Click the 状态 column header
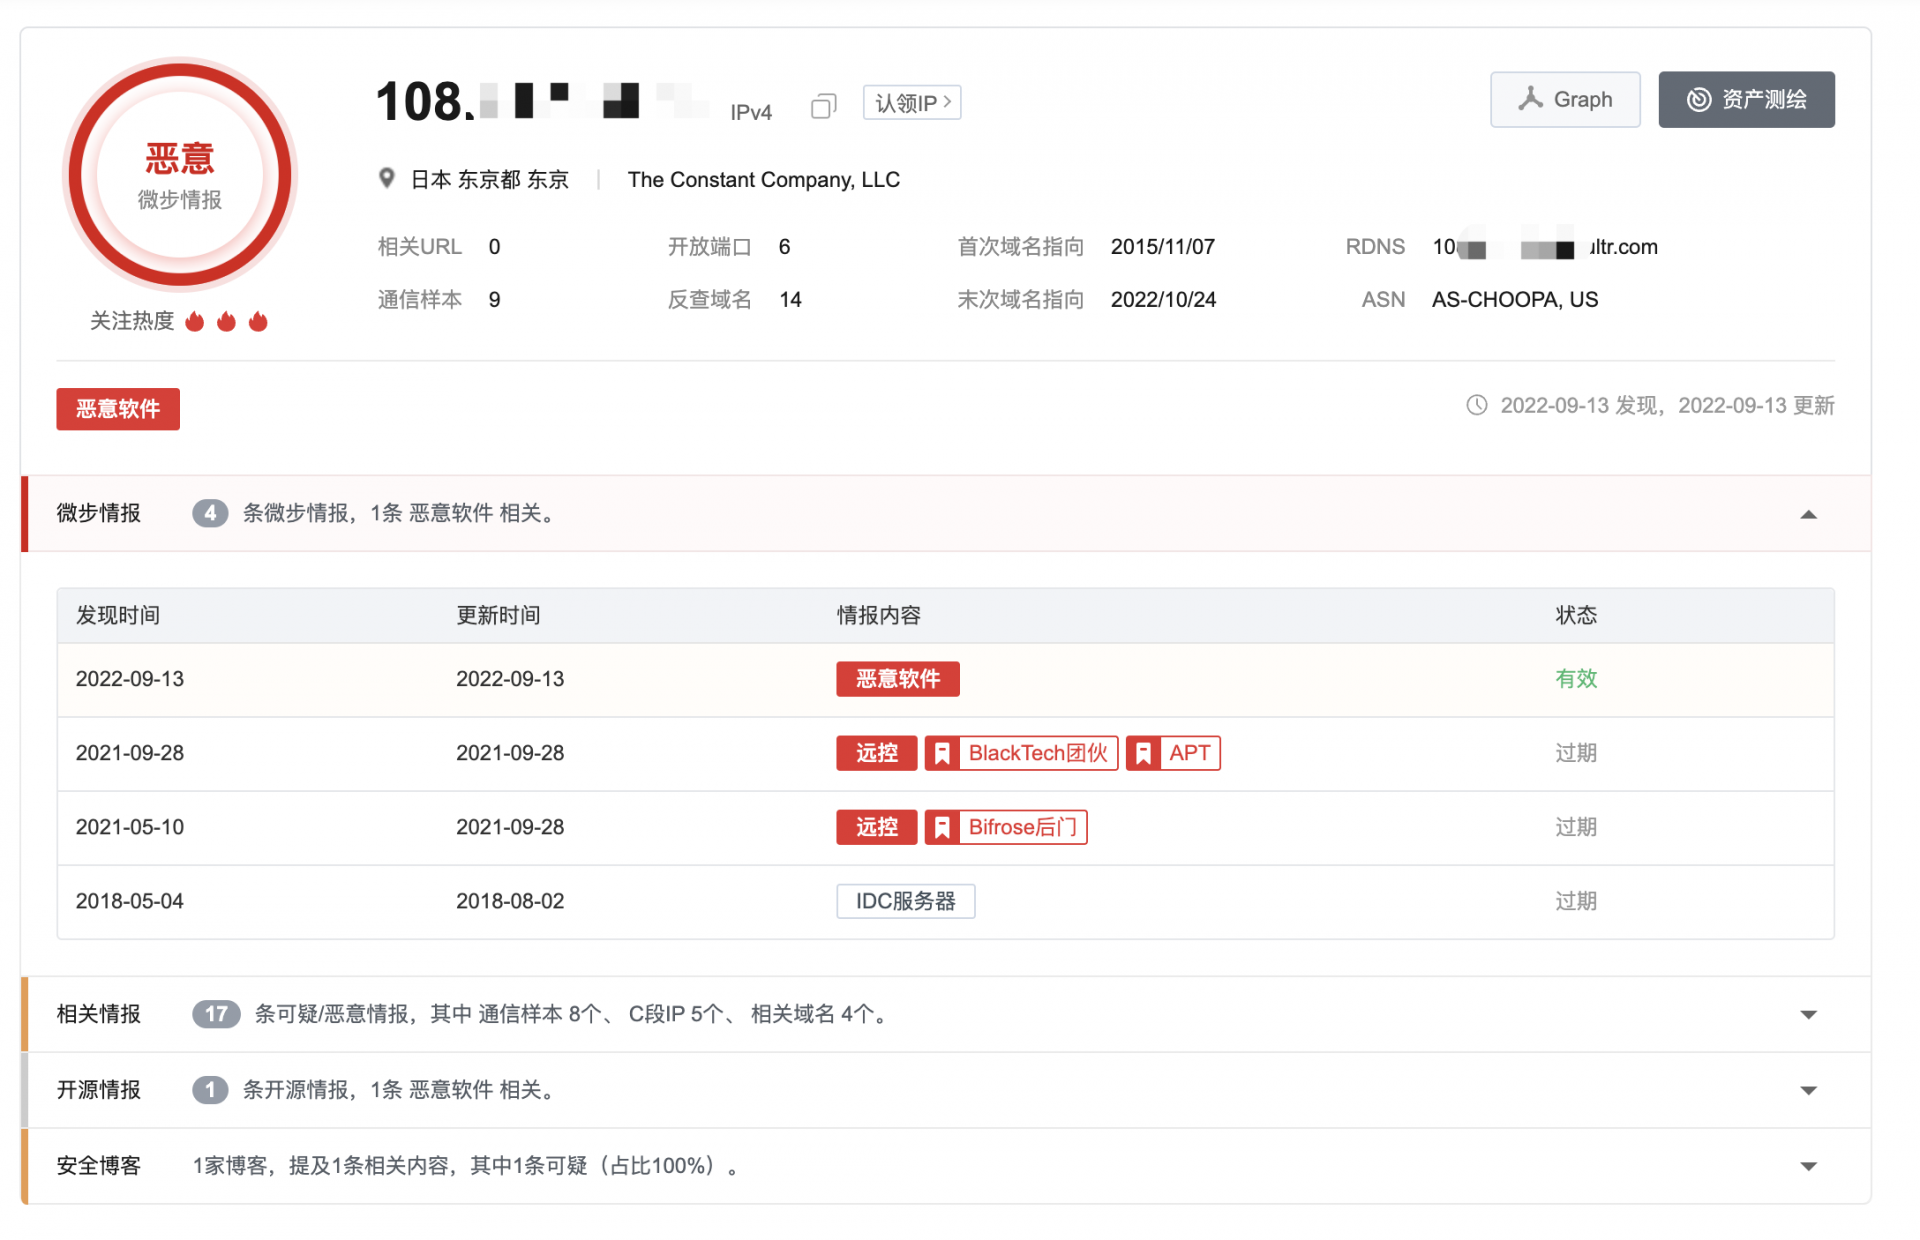Viewport: 1920px width, 1240px height. (x=1576, y=615)
